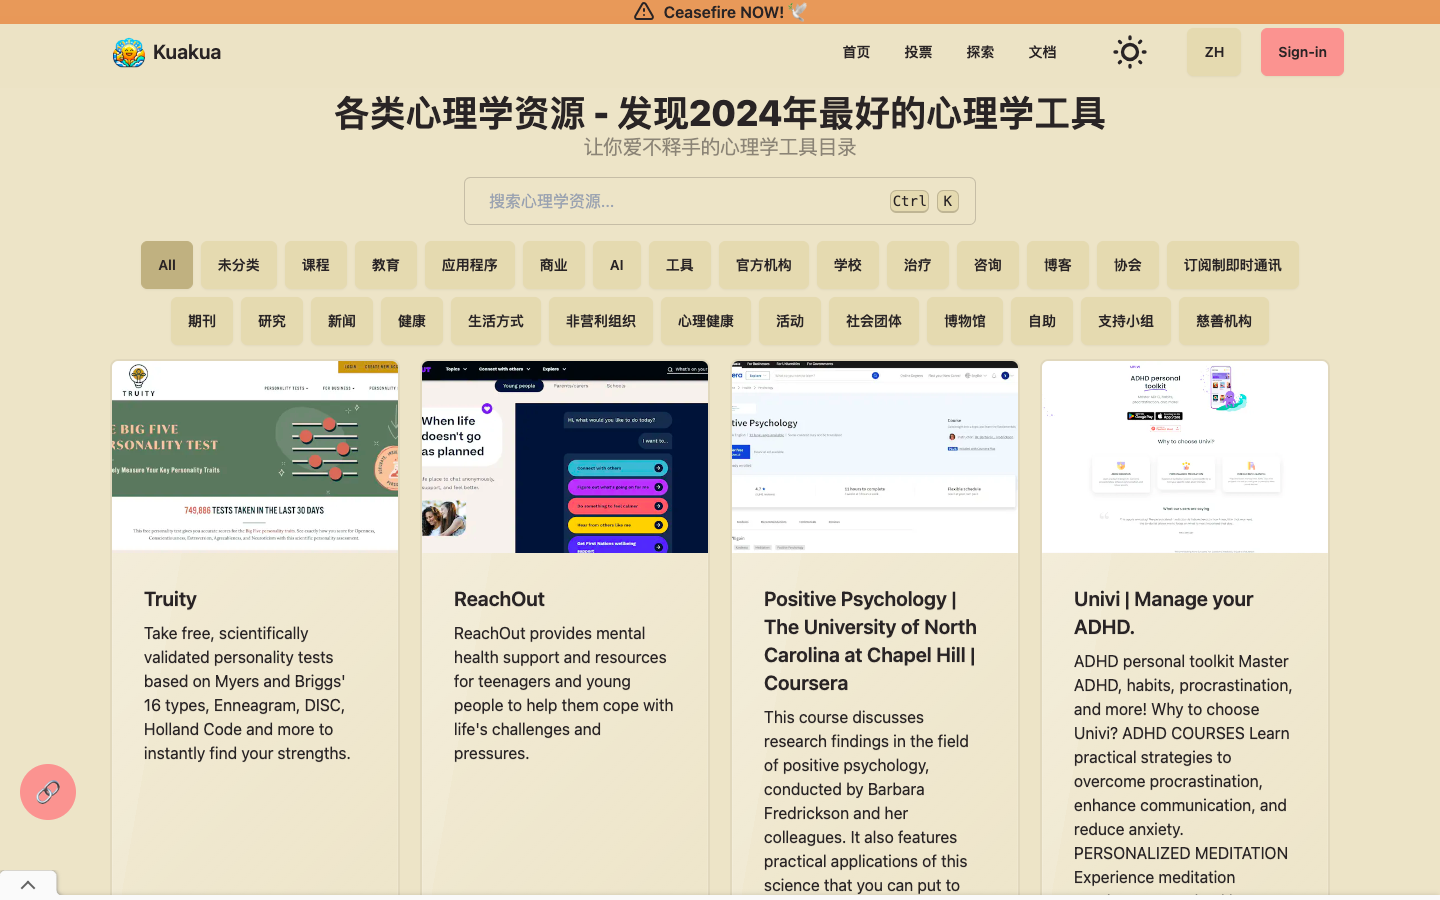Filter by 博客 category

(1058, 265)
